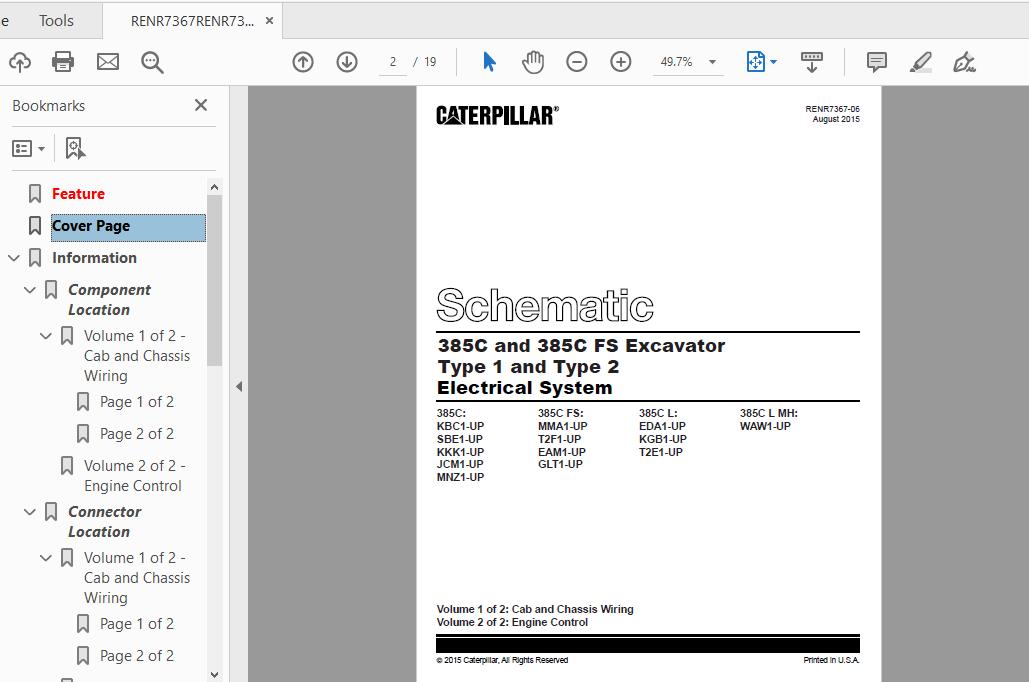The height and width of the screenshot is (682, 1029).
Task: Open the Connector Location bookmark
Action: 104,521
